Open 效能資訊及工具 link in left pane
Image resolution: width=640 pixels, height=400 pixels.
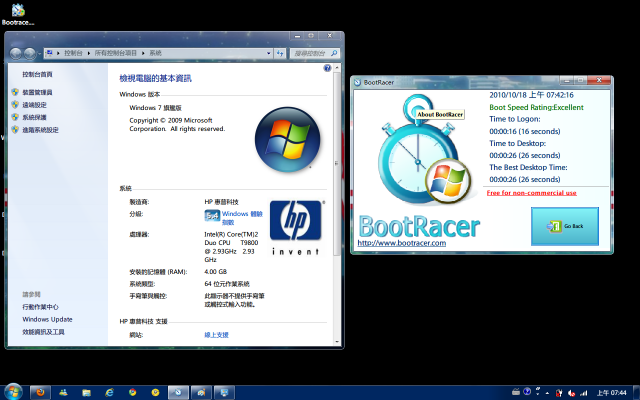(x=43, y=332)
